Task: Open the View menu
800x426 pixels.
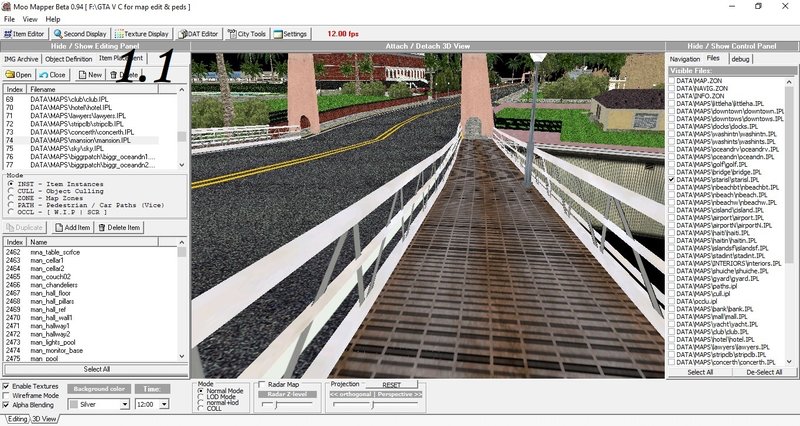Action: point(30,19)
